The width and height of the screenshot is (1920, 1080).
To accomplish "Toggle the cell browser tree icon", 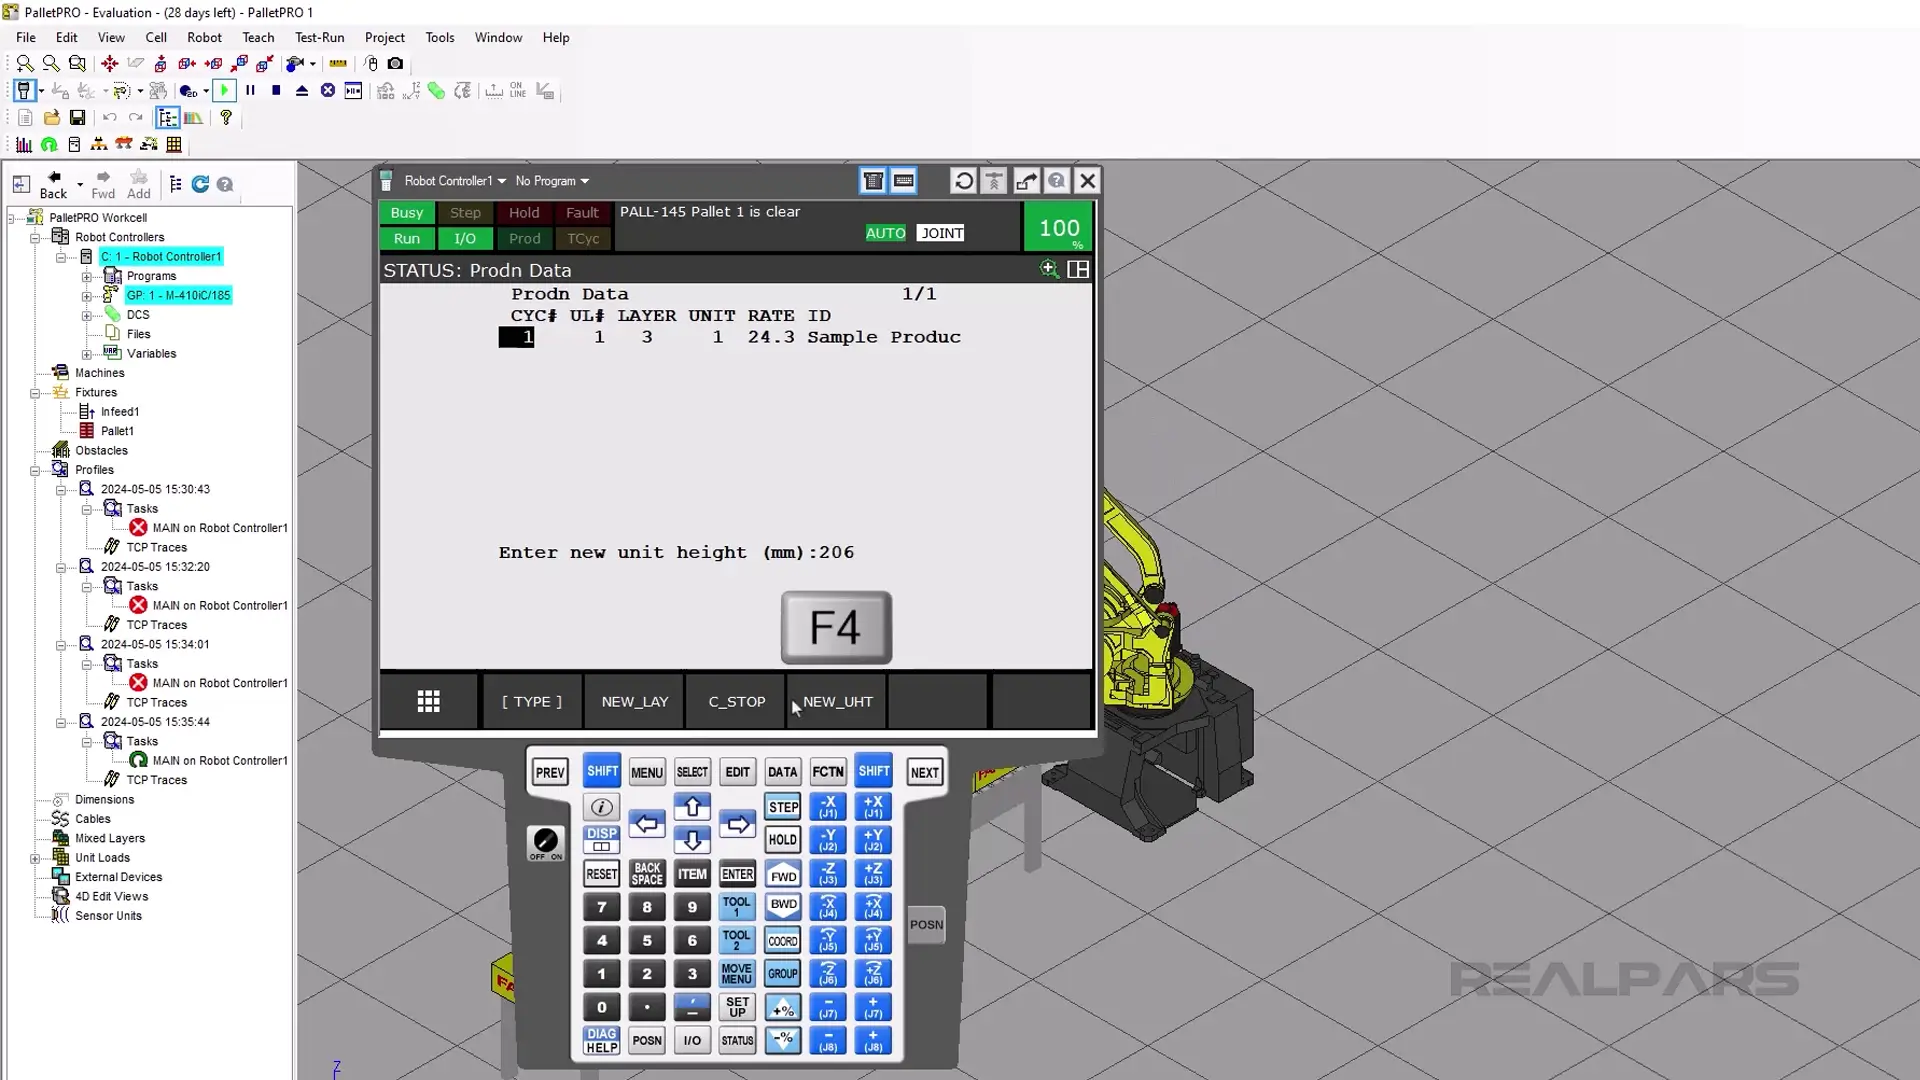I will coord(167,117).
